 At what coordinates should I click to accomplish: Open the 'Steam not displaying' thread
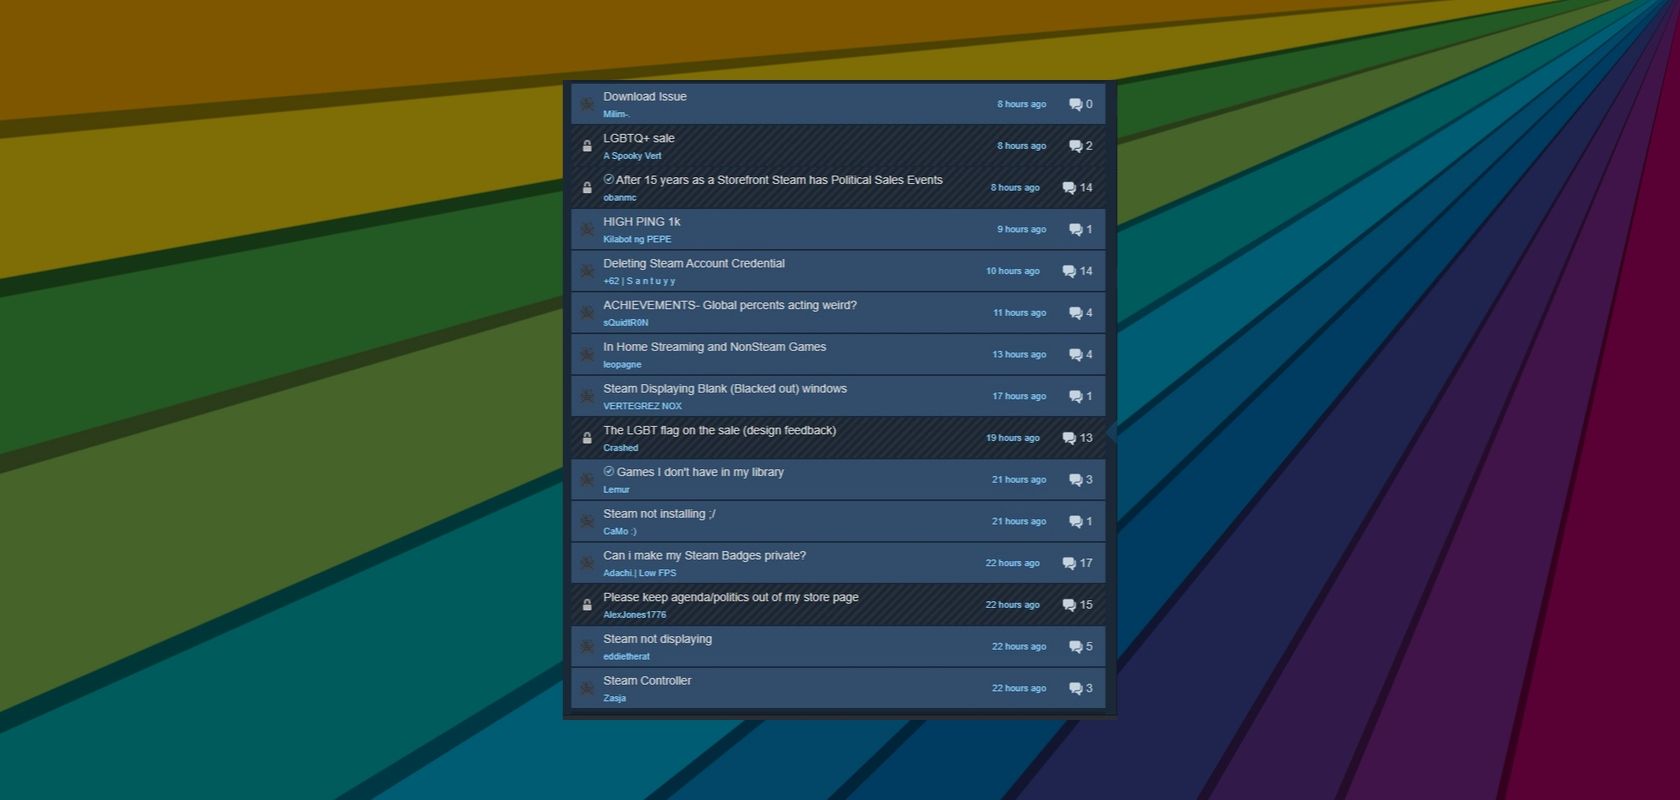click(658, 639)
